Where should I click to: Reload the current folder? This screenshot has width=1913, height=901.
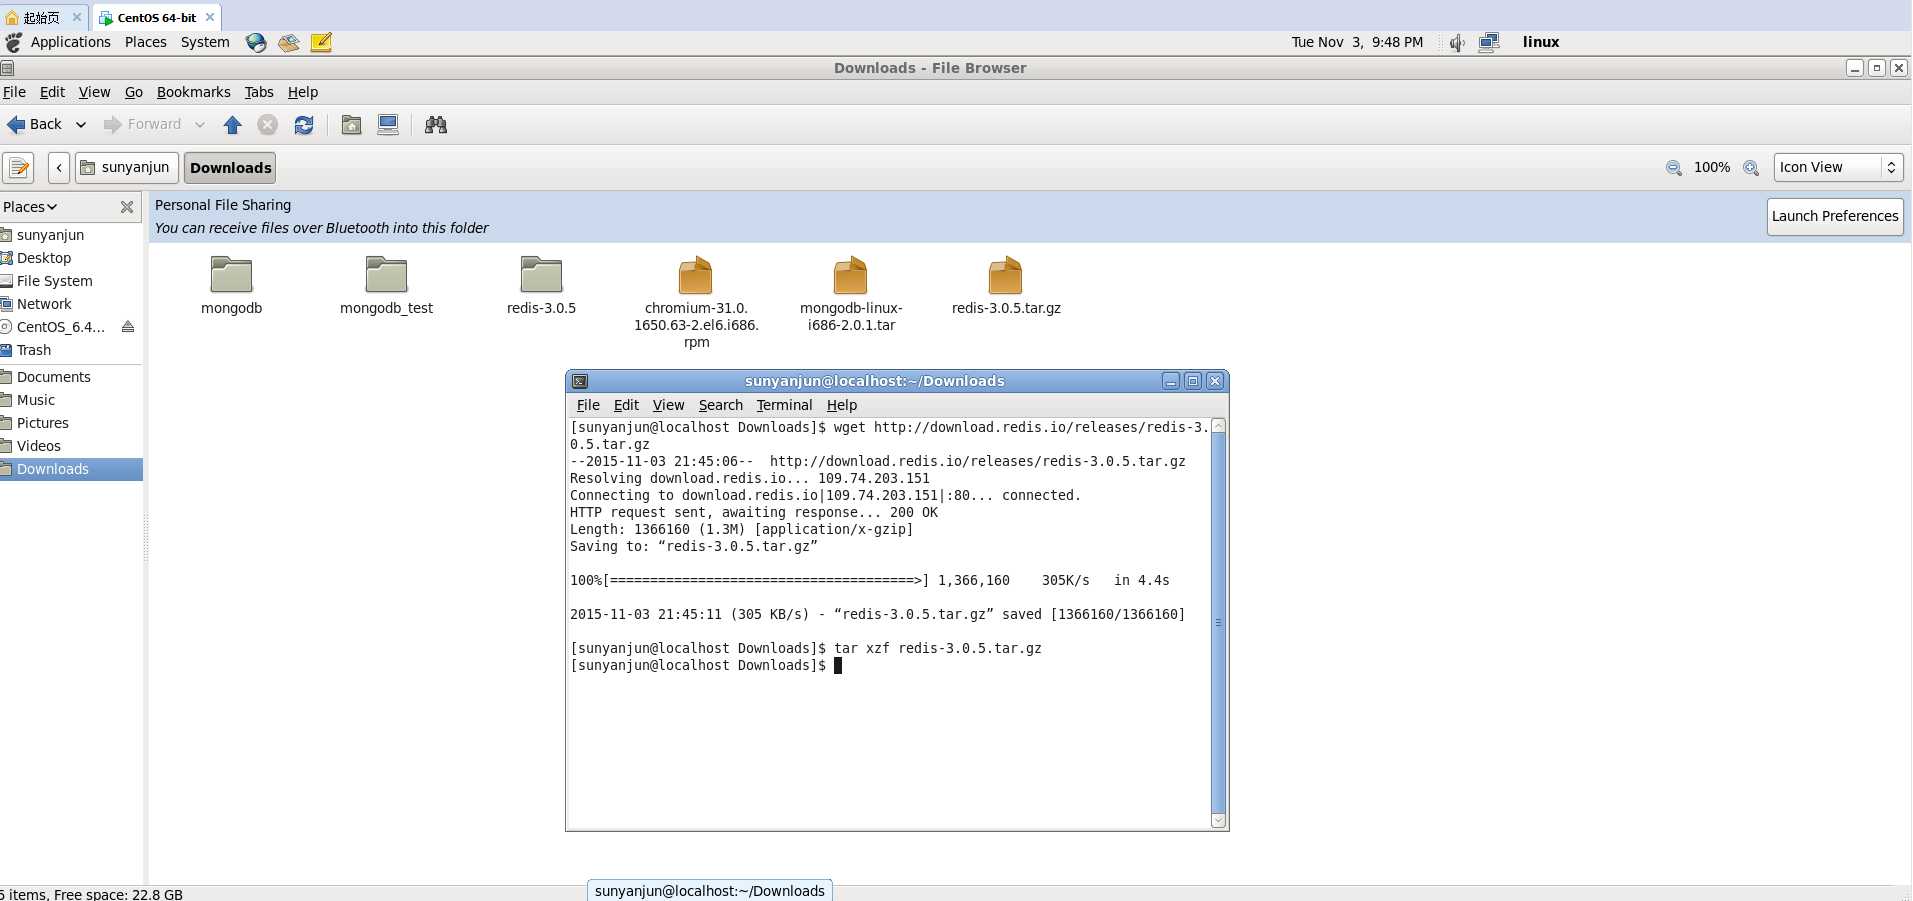[x=304, y=125]
